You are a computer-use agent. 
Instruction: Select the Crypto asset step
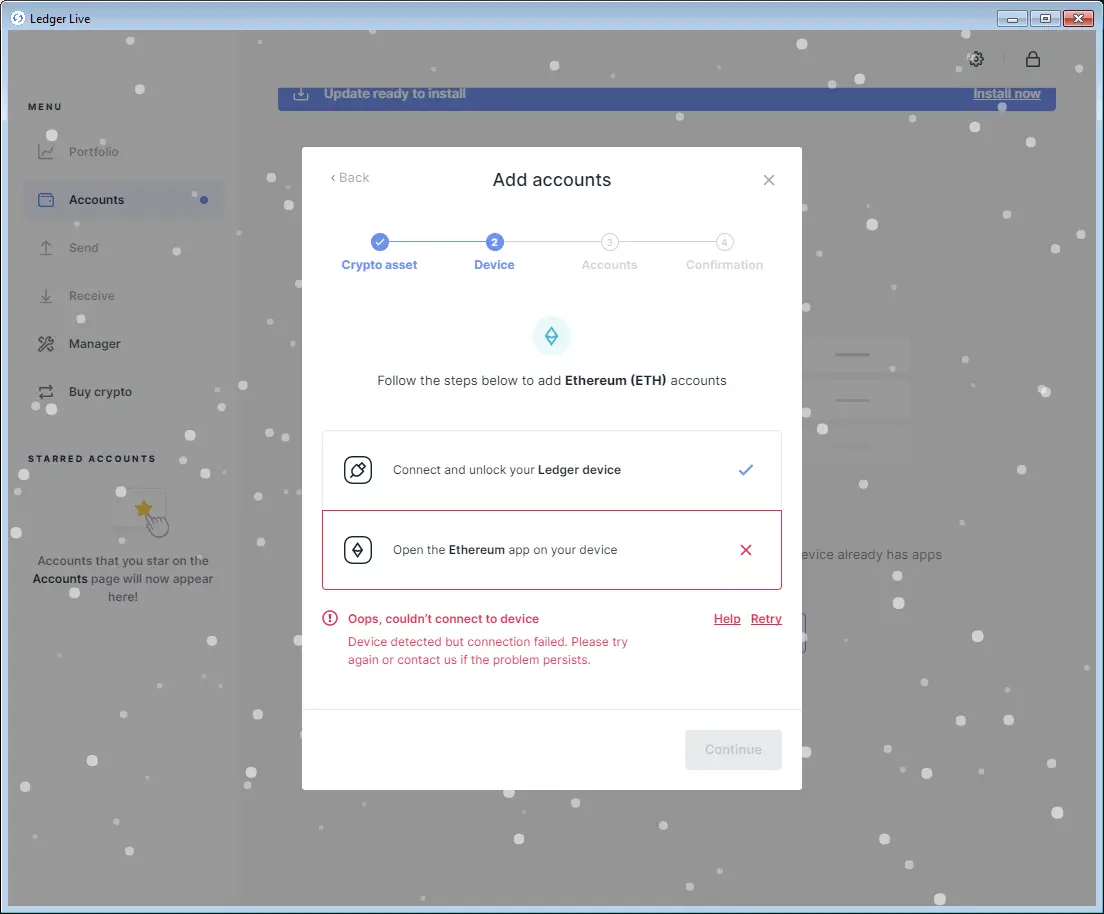pos(380,252)
